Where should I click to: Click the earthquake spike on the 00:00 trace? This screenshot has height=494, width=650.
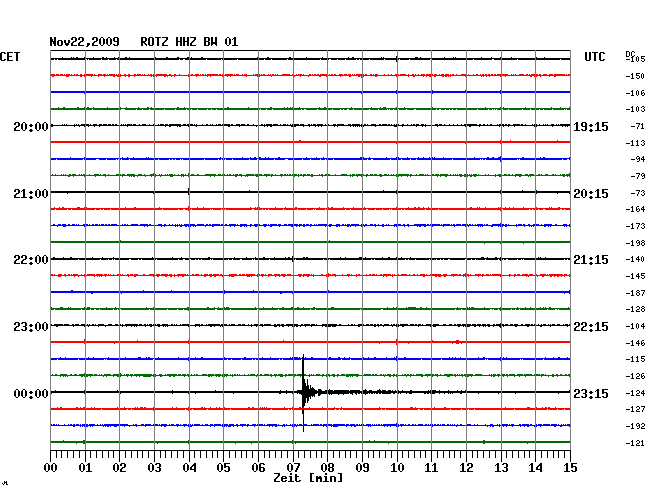point(304,392)
